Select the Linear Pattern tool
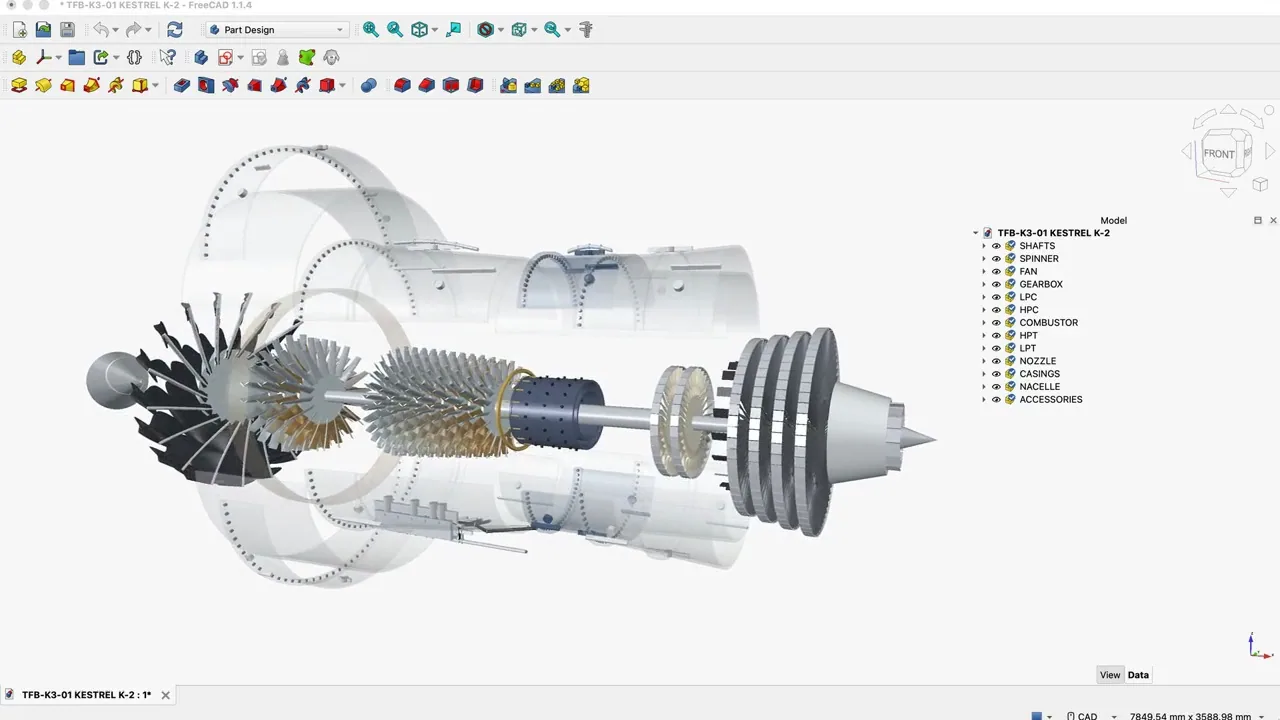Image resolution: width=1280 pixels, height=720 pixels. [x=533, y=86]
